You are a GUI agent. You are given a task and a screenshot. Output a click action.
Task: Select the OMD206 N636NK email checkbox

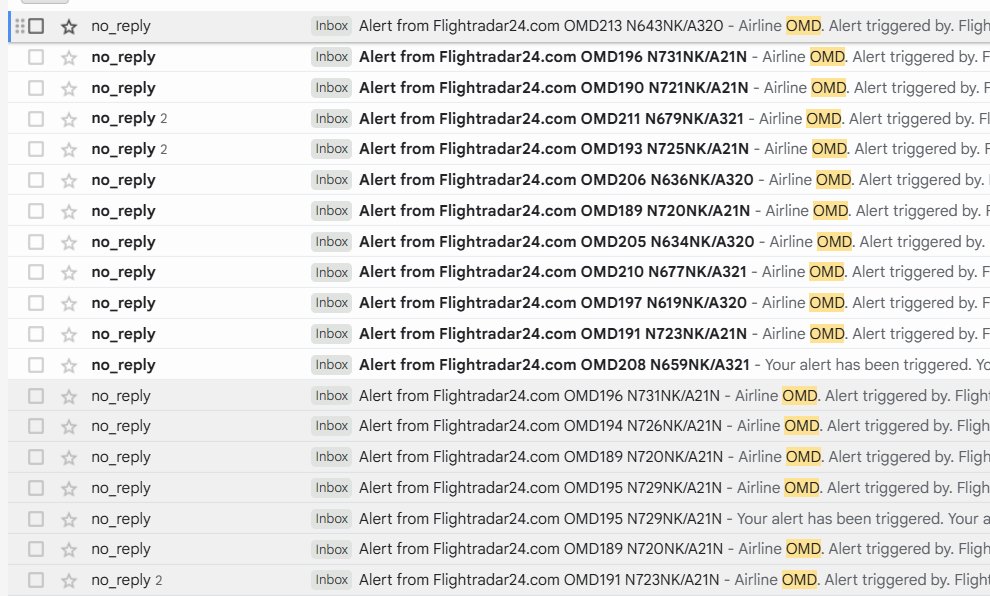(36, 180)
